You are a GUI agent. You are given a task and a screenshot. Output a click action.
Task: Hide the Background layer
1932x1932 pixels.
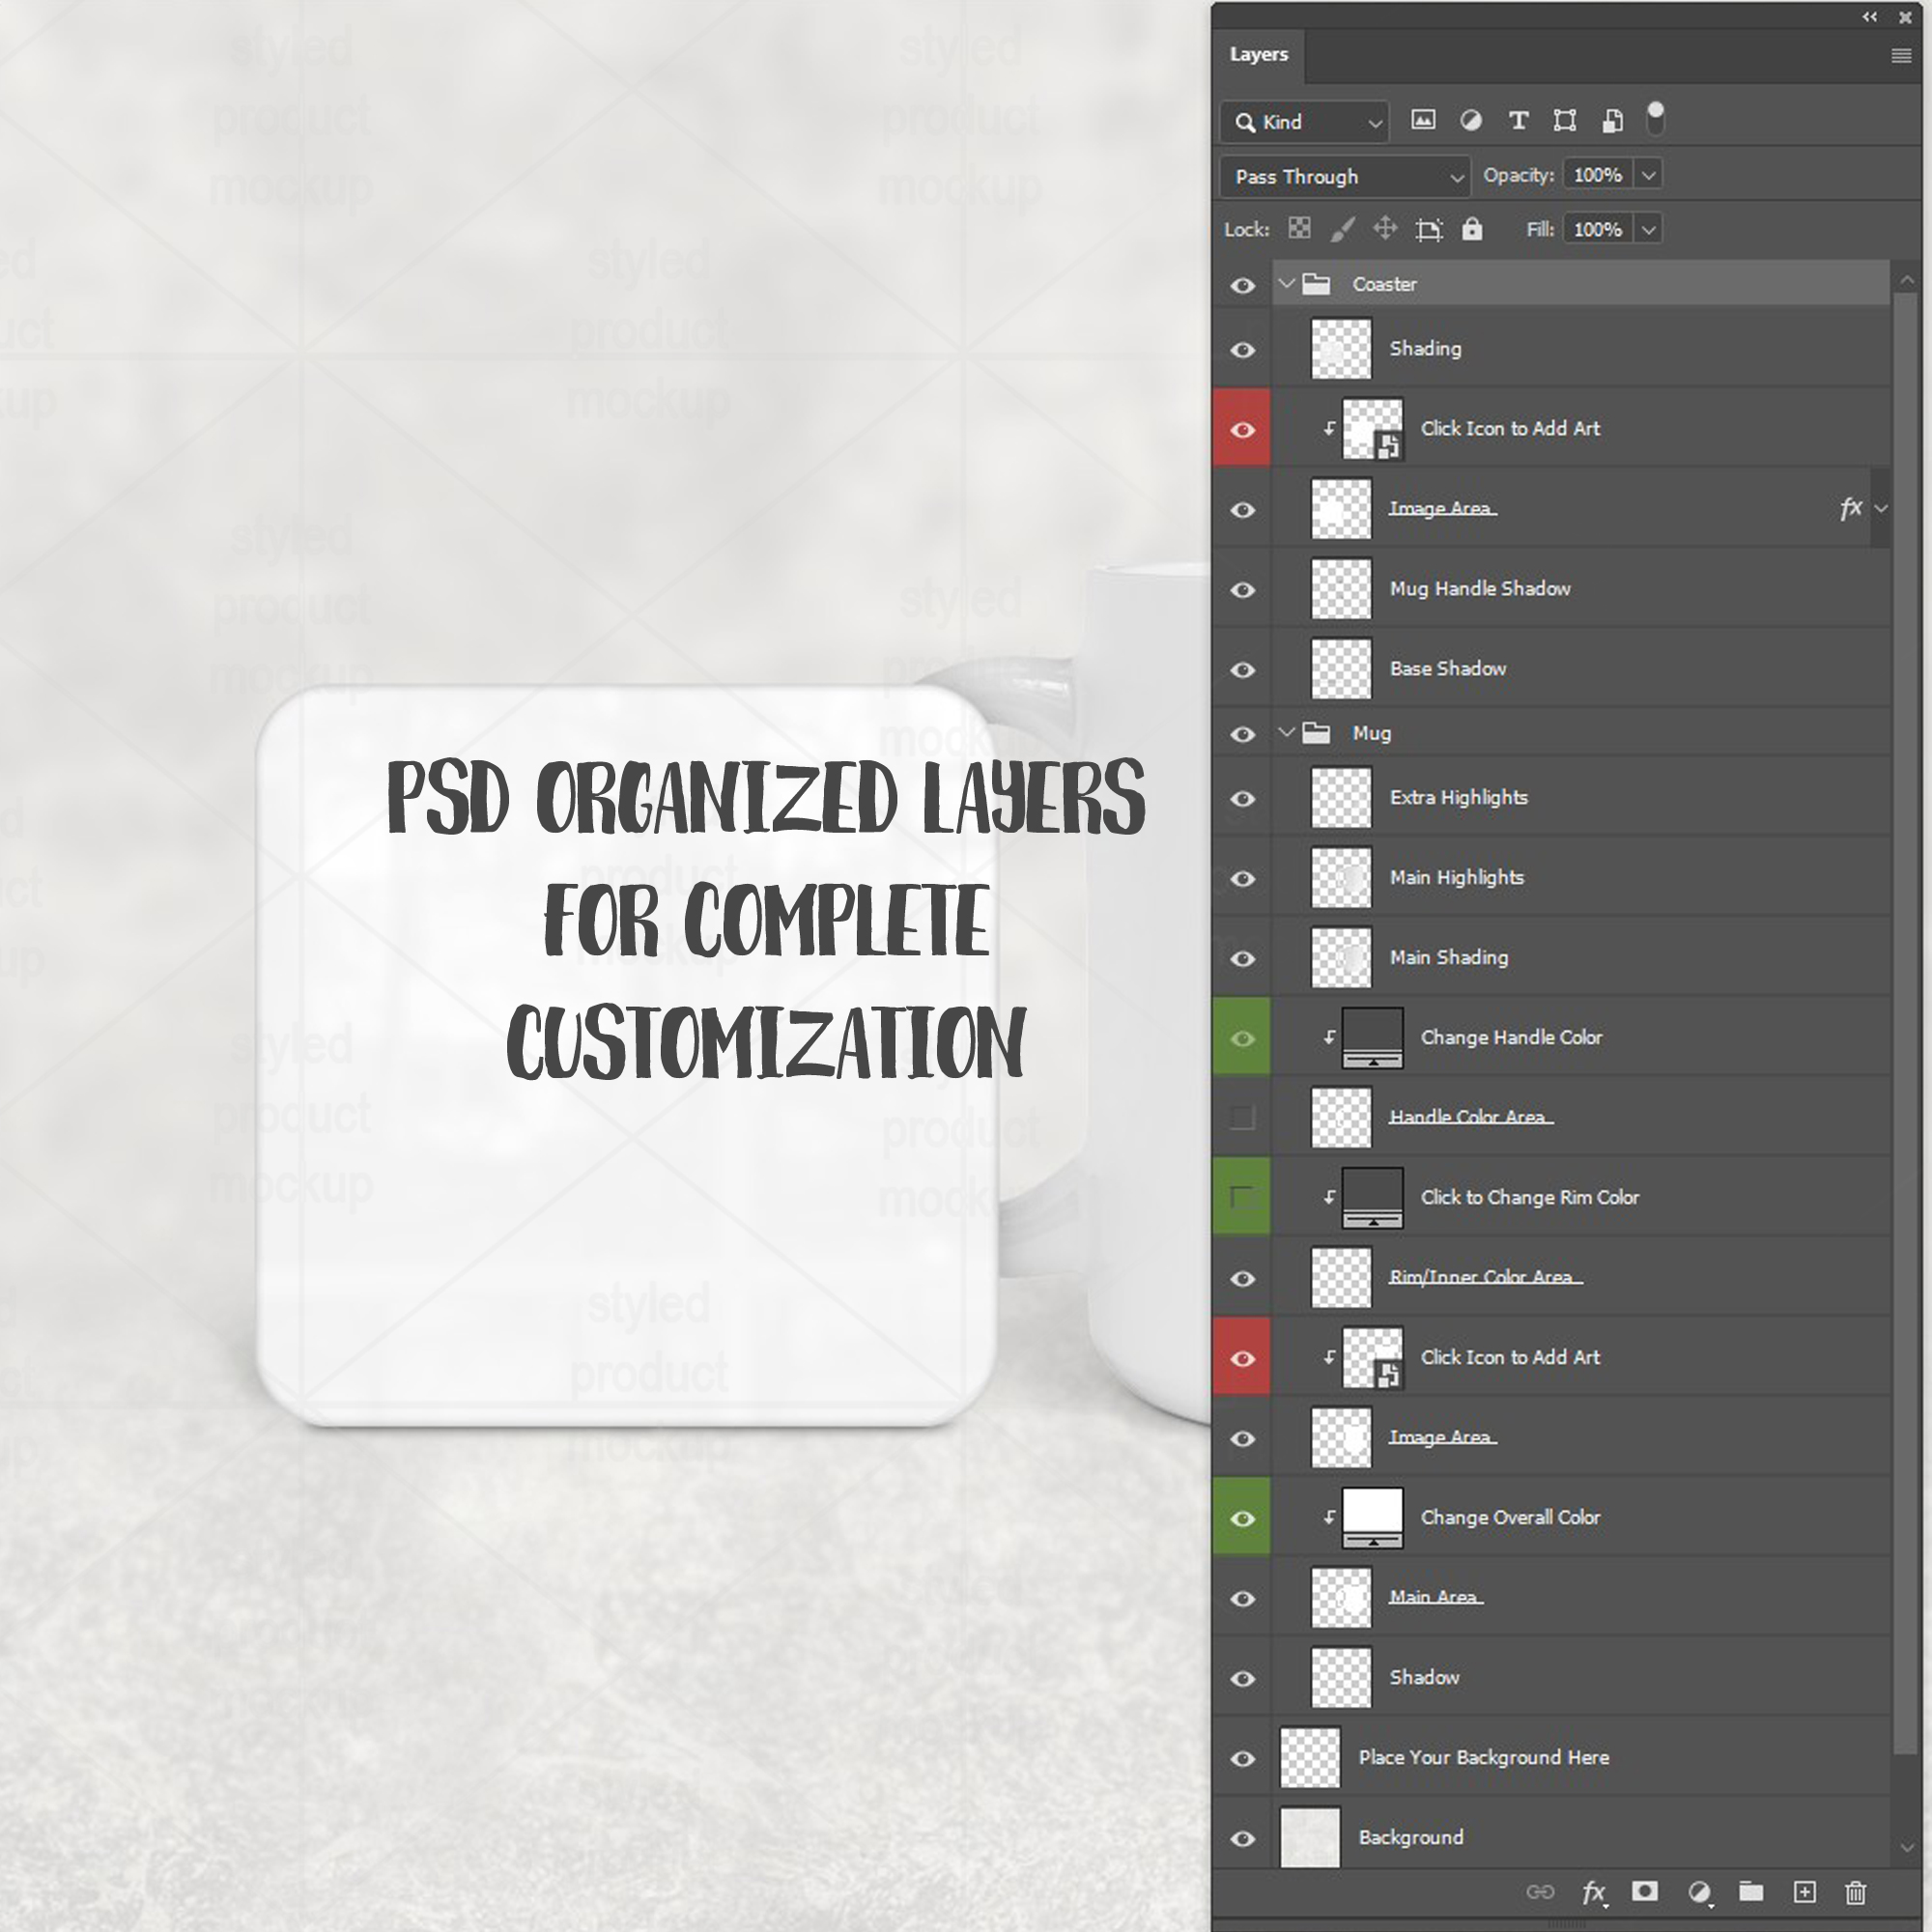click(x=1242, y=1838)
